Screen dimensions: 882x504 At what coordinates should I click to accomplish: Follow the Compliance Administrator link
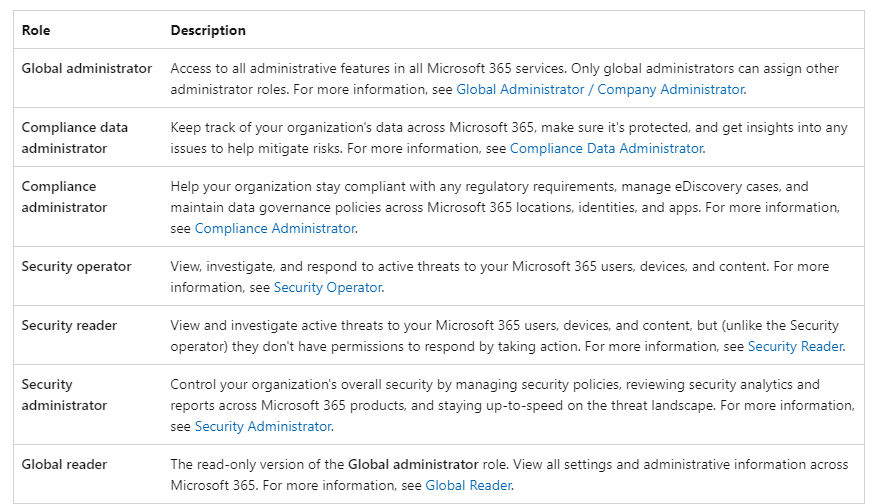[x=275, y=228]
